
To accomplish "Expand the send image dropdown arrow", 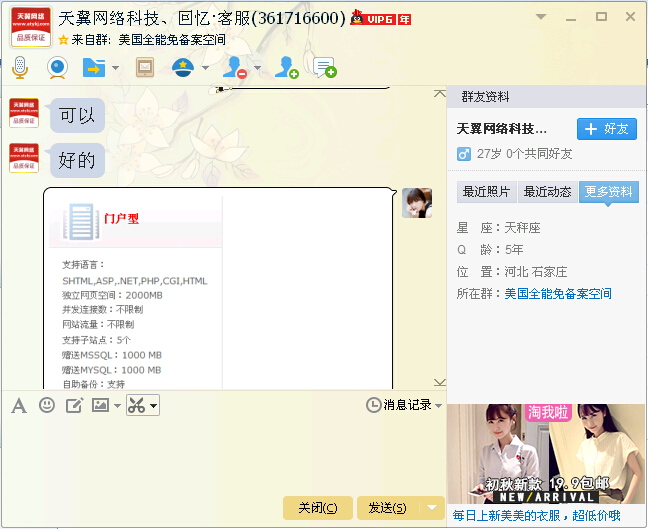I will pyautogui.click(x=117, y=406).
